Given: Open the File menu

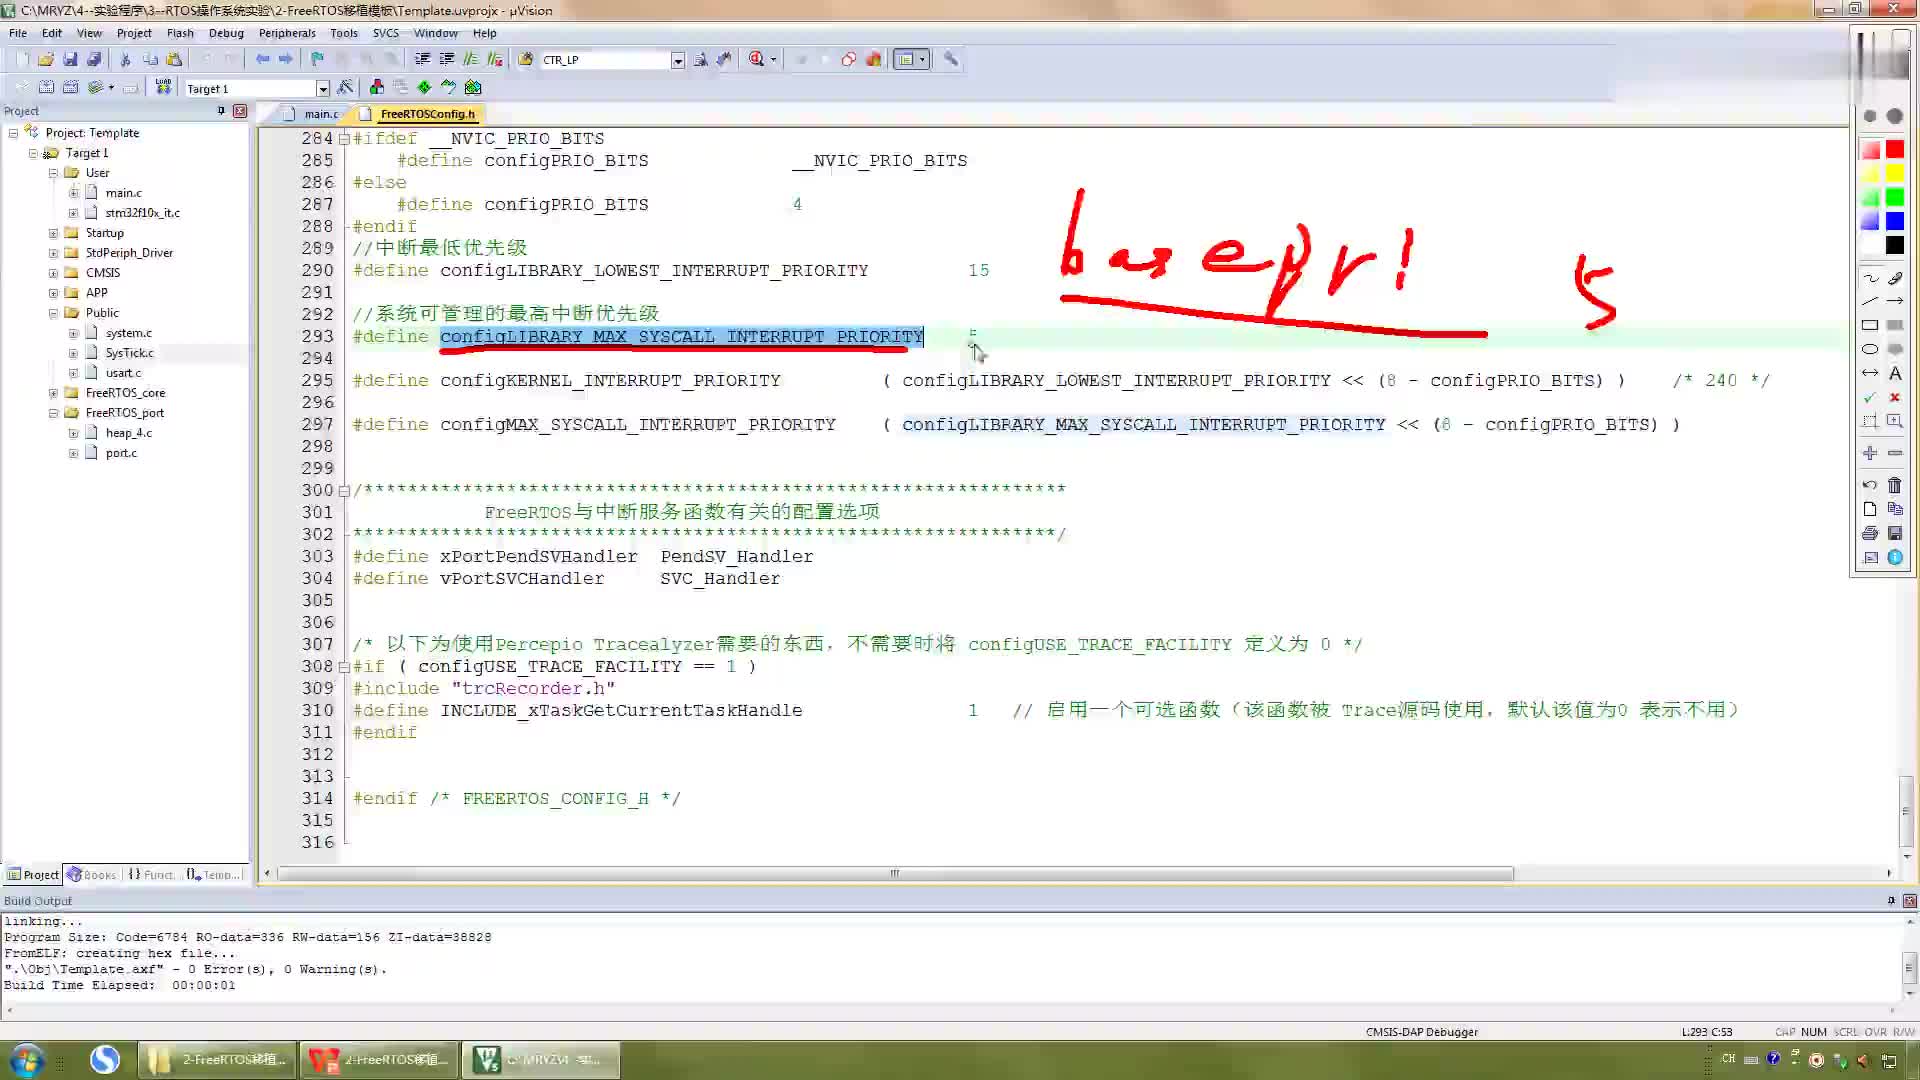Looking at the screenshot, I should (18, 33).
